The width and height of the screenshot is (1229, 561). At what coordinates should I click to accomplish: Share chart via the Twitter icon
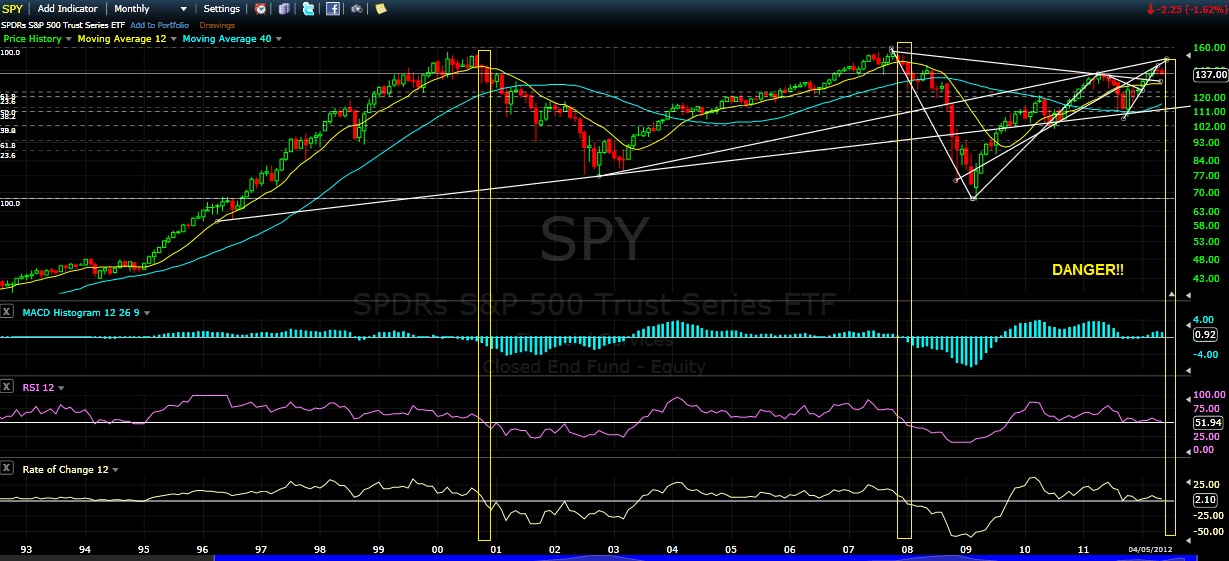coord(309,9)
